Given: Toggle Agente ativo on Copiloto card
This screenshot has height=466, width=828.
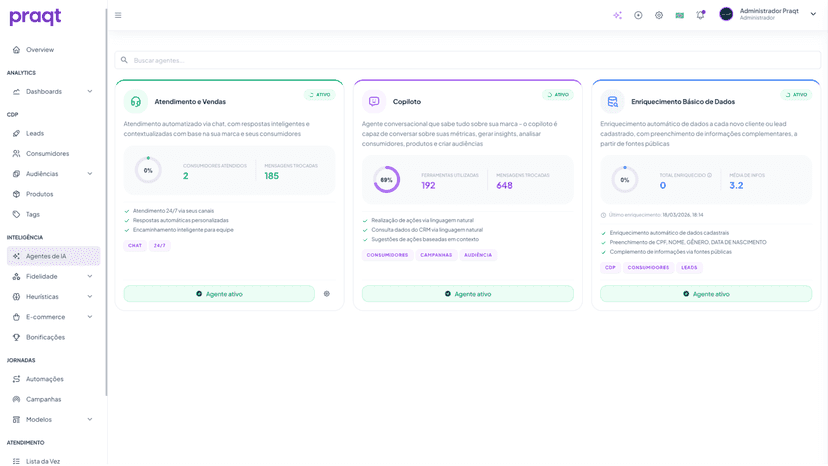Looking at the screenshot, I should pyautogui.click(x=468, y=294).
